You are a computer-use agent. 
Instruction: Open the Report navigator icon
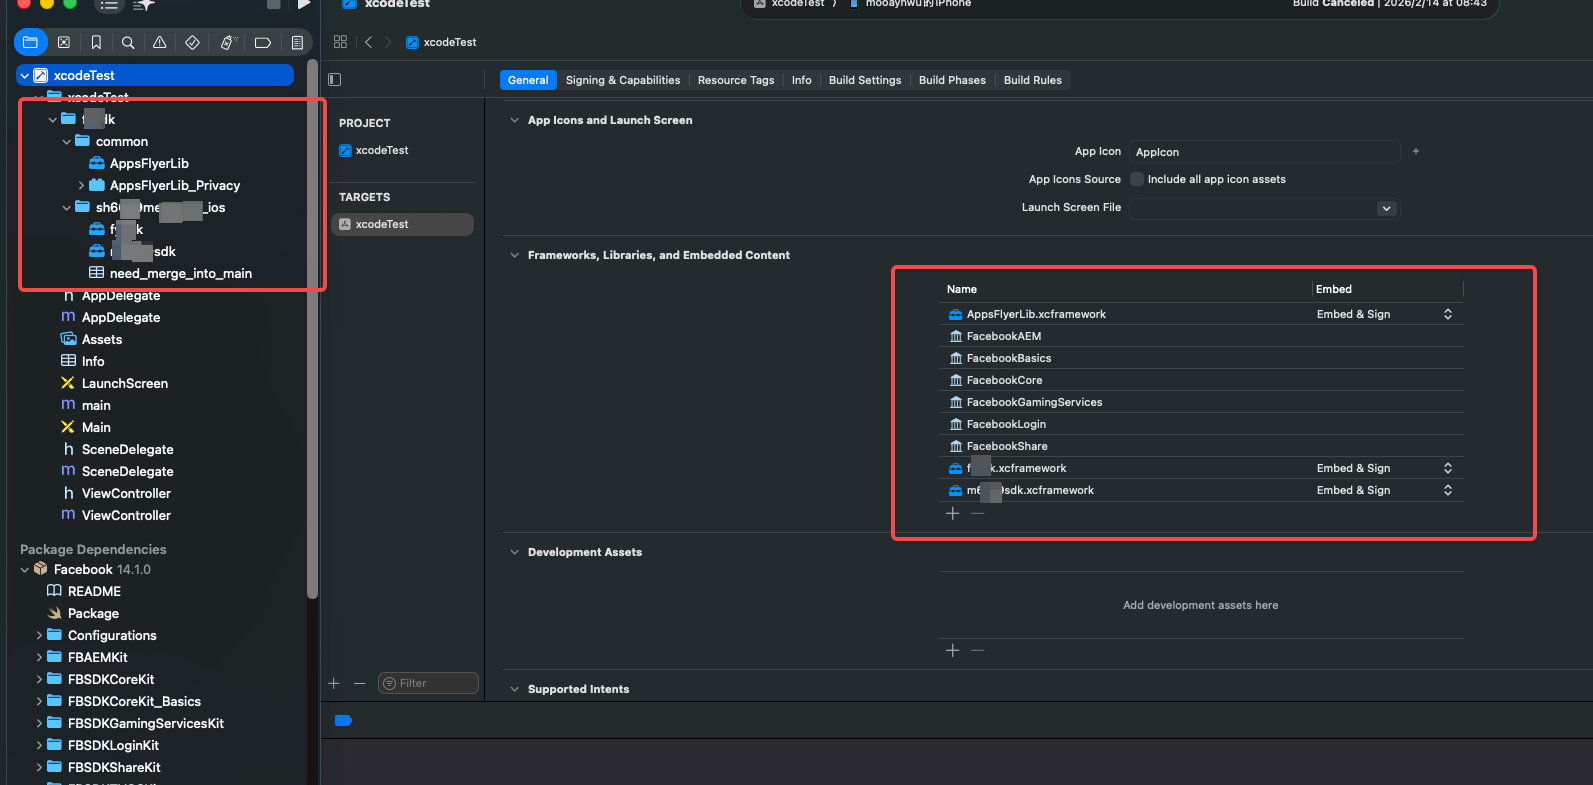tap(297, 42)
